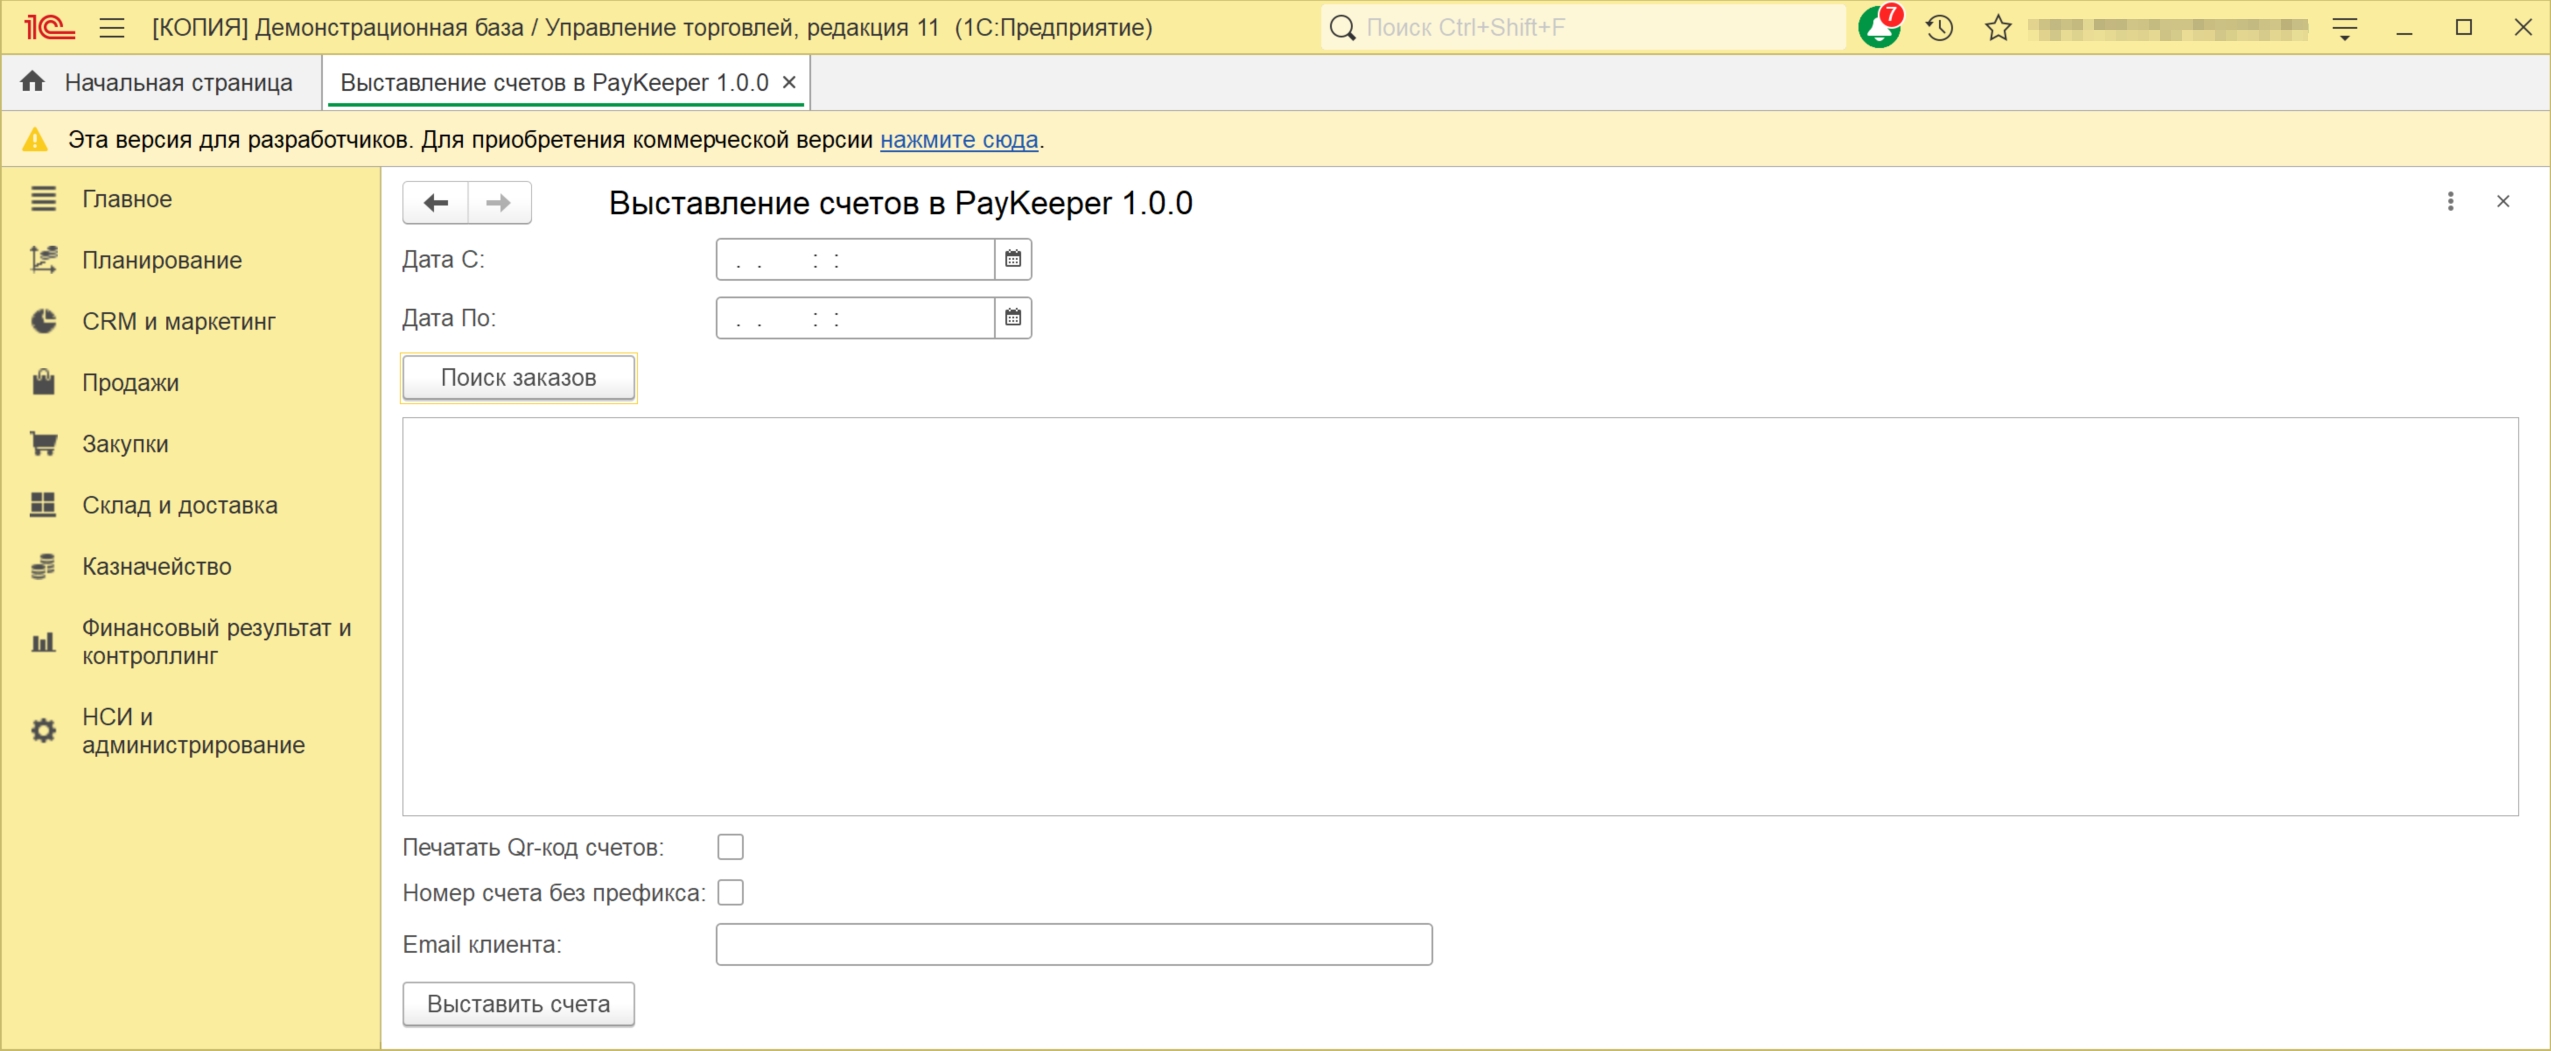Switch to Начальная страница tab
Screen dimensions: 2551x1051
click(178, 83)
